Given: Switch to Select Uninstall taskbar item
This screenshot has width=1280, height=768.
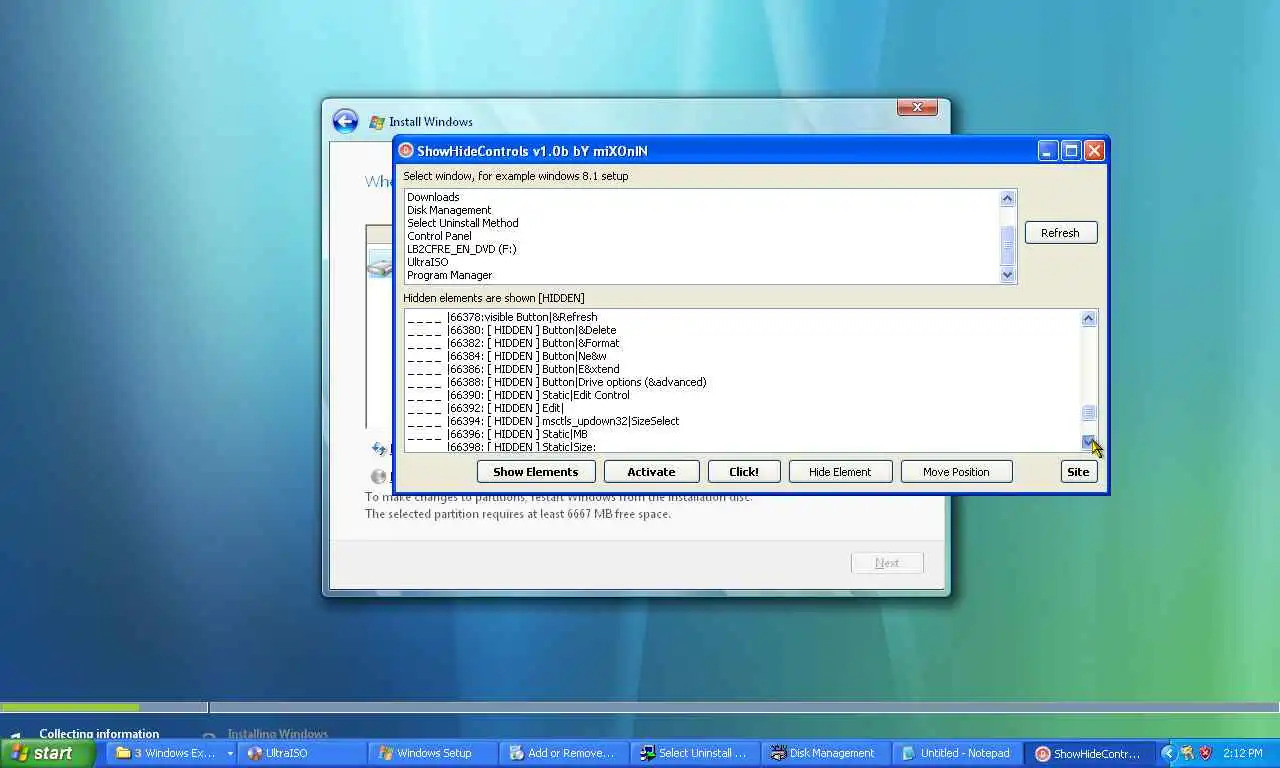Looking at the screenshot, I should point(694,753).
